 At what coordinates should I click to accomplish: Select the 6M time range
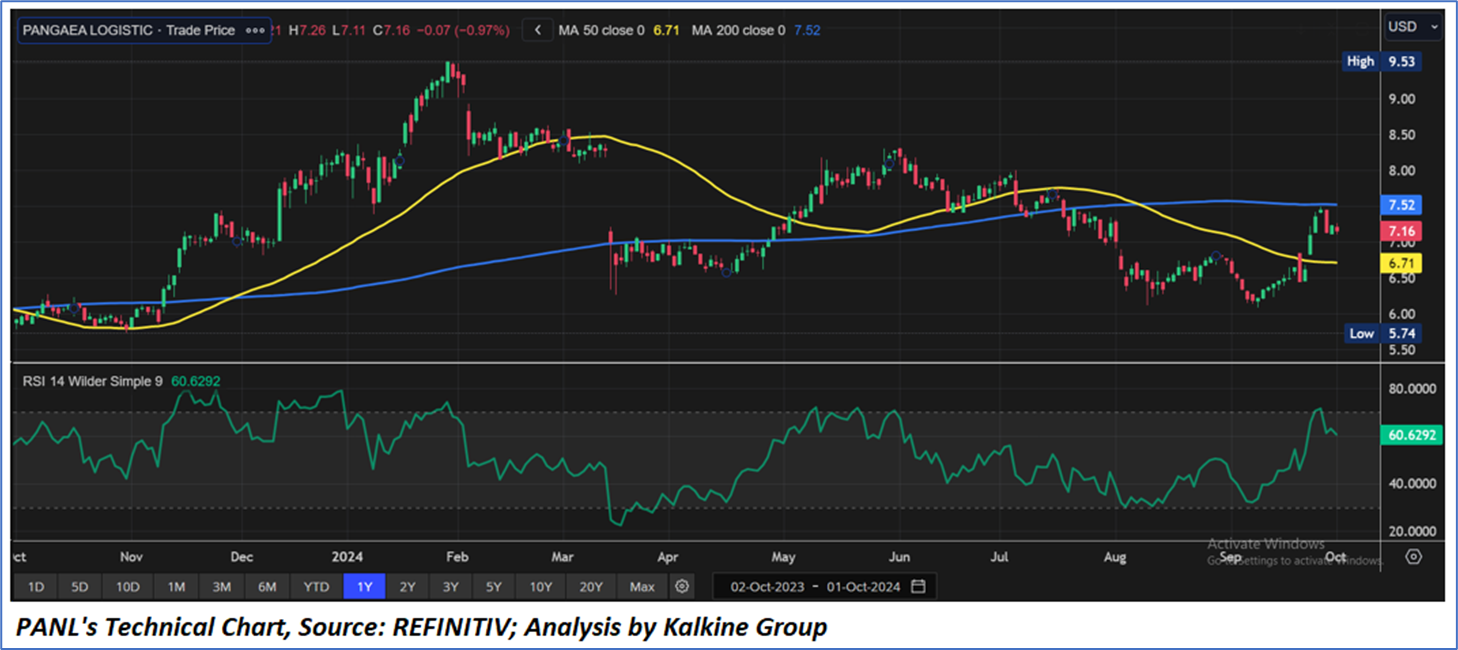[x=267, y=586]
